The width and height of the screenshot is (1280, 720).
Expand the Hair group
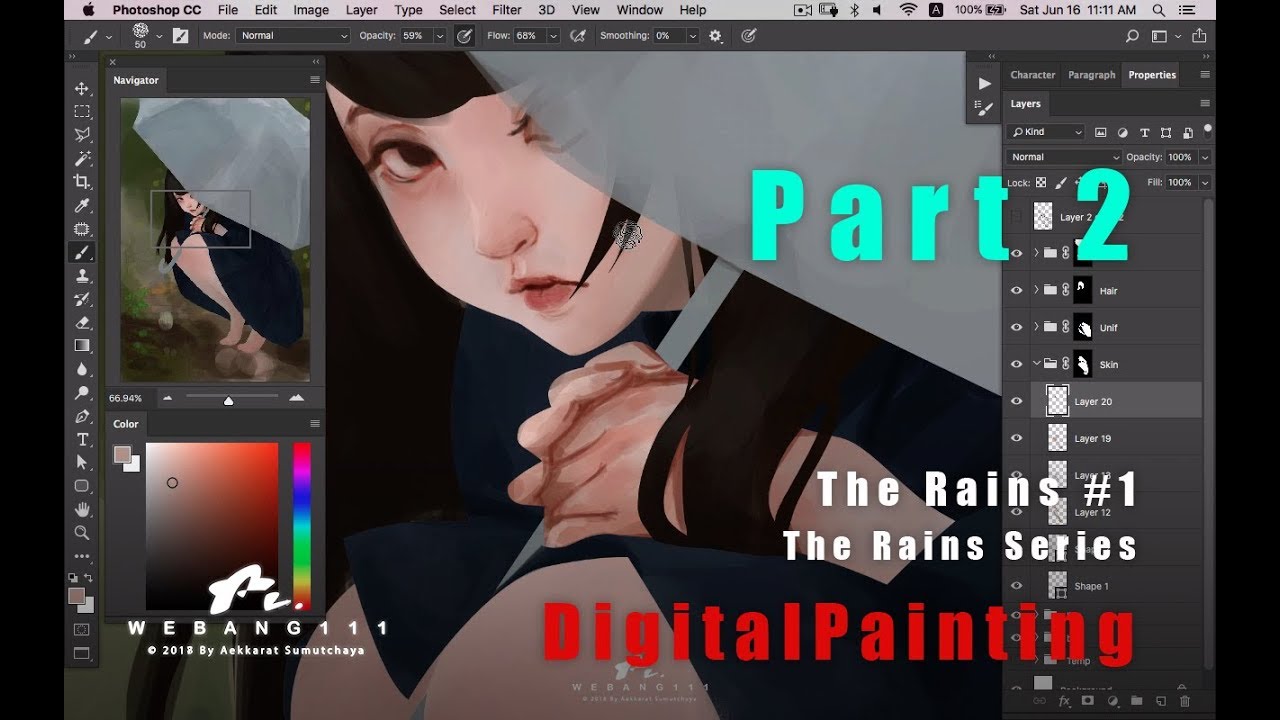point(1035,291)
